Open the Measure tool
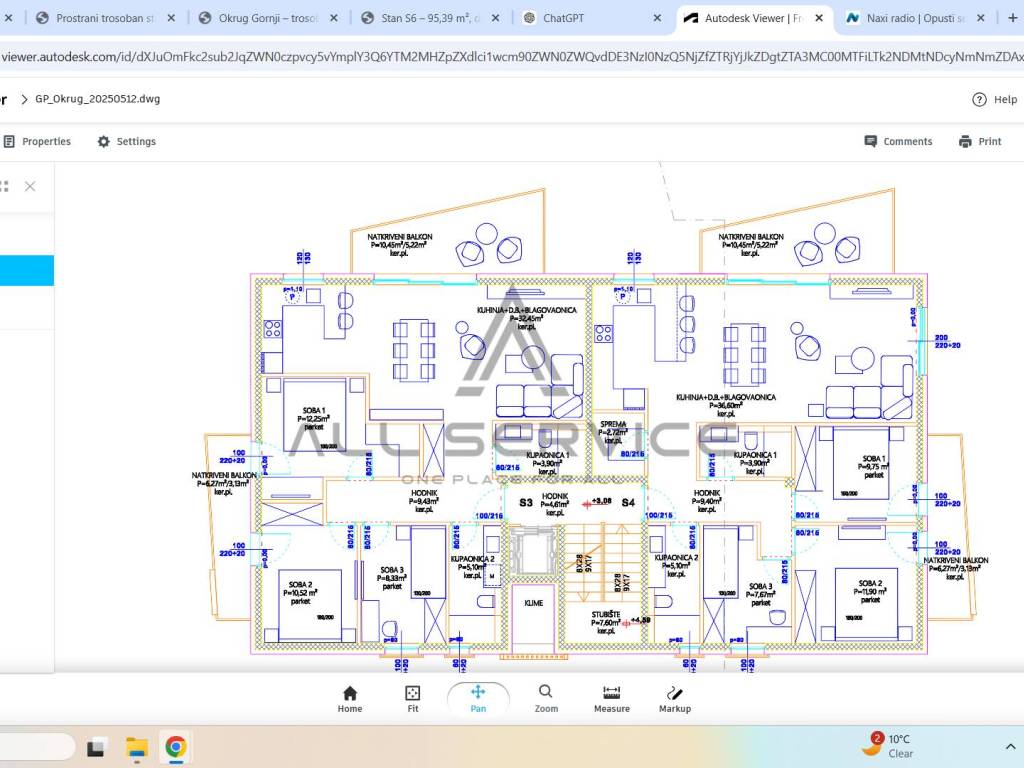 pyautogui.click(x=611, y=699)
